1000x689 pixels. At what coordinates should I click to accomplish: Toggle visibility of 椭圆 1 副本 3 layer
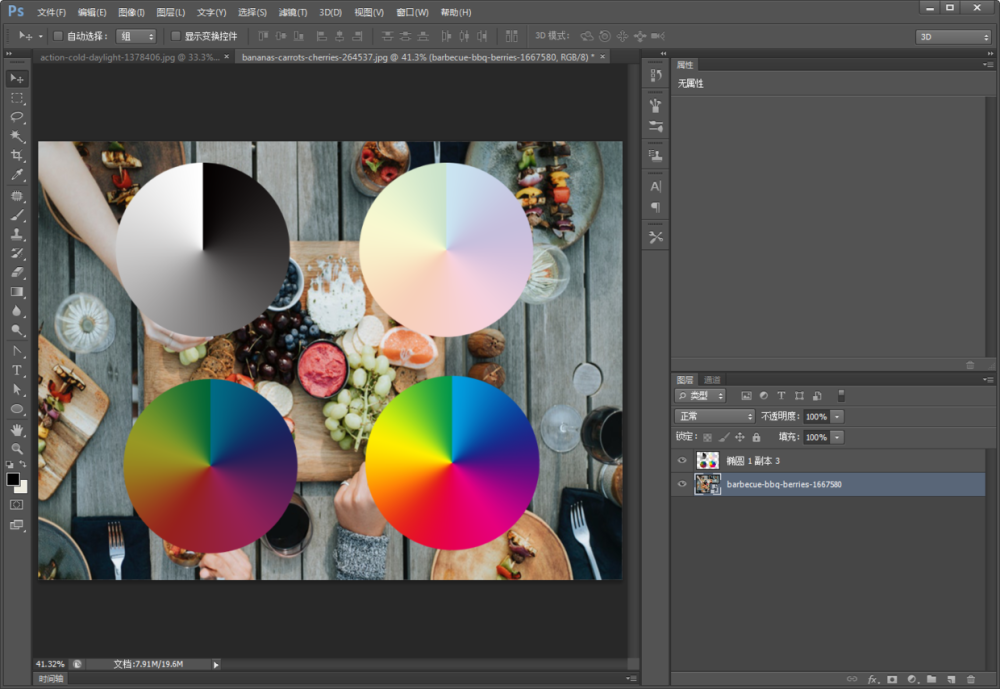pos(682,460)
